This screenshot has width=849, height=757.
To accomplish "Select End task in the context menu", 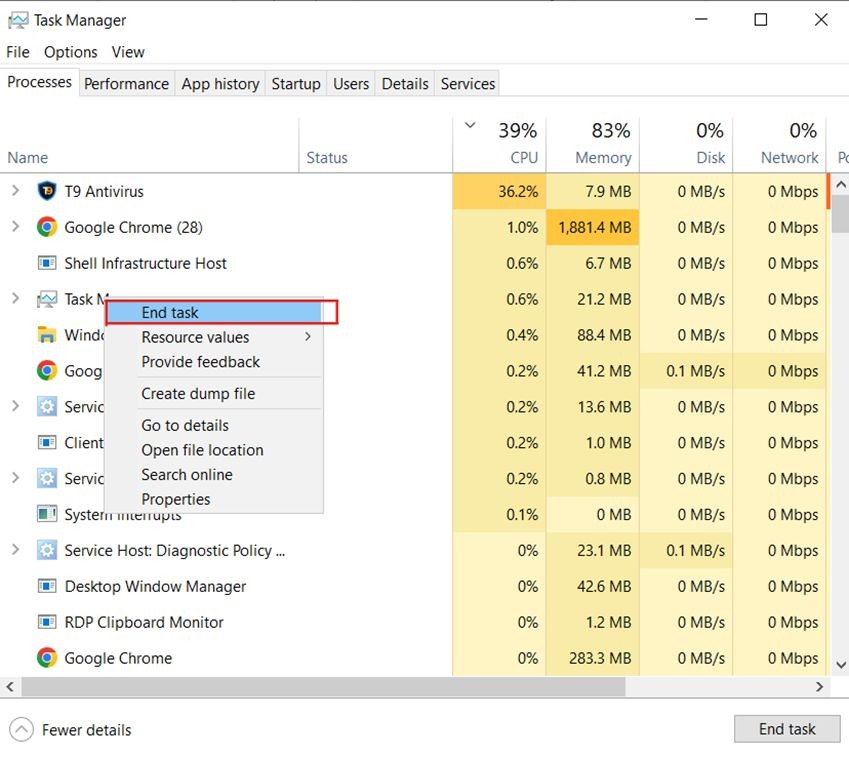I will click(x=170, y=313).
